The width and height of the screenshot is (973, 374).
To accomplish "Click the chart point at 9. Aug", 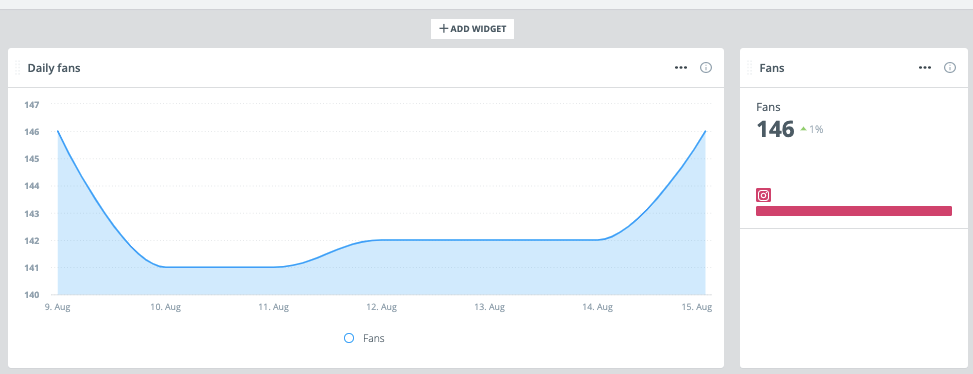I will point(58,131).
